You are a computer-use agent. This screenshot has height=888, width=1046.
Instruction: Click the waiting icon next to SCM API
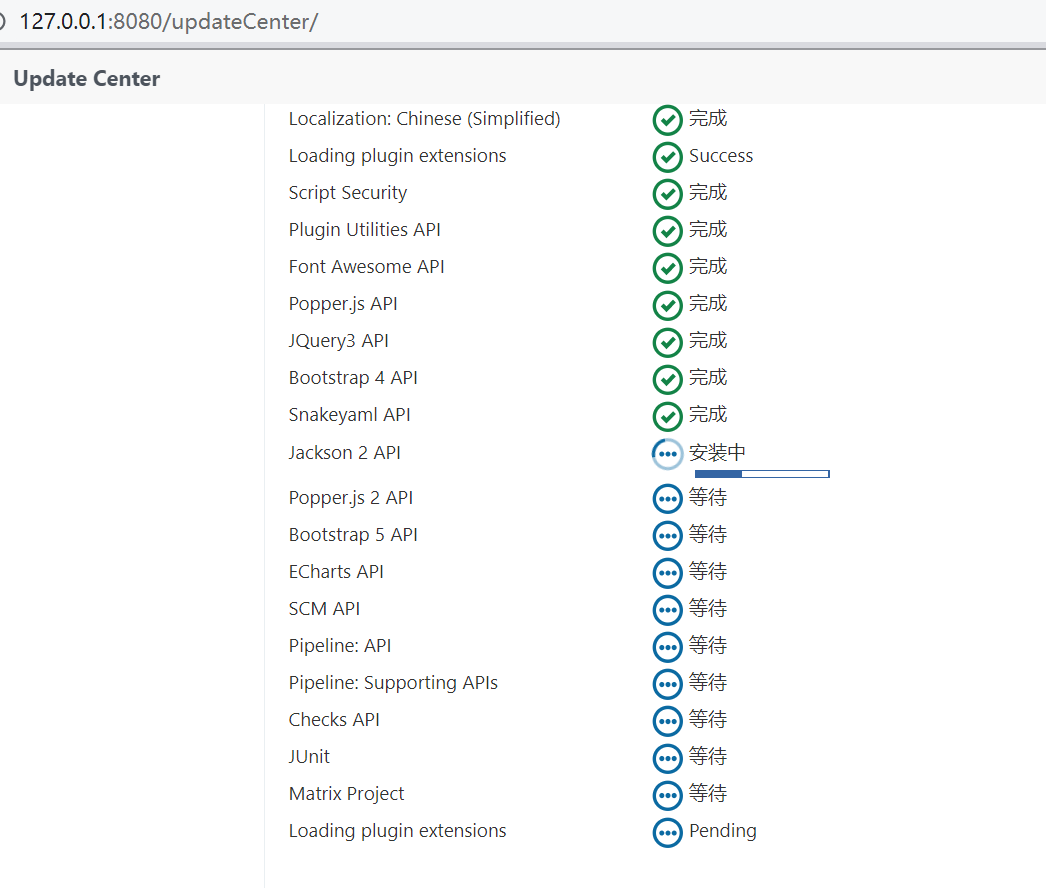667,610
